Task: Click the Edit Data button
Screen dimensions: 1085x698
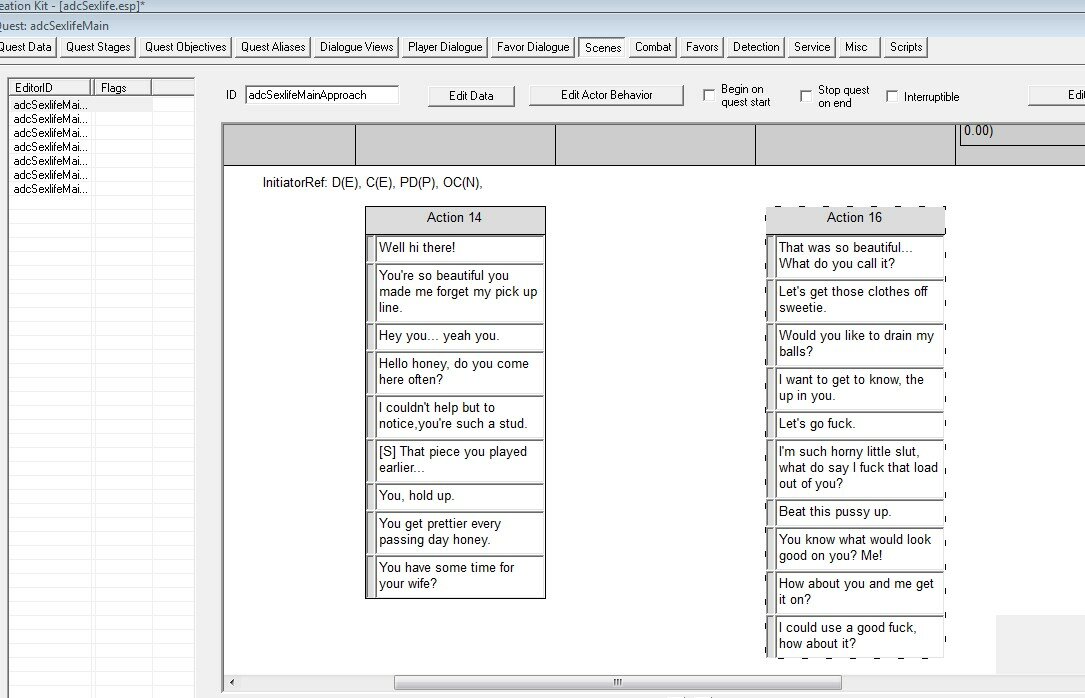Action: point(471,95)
